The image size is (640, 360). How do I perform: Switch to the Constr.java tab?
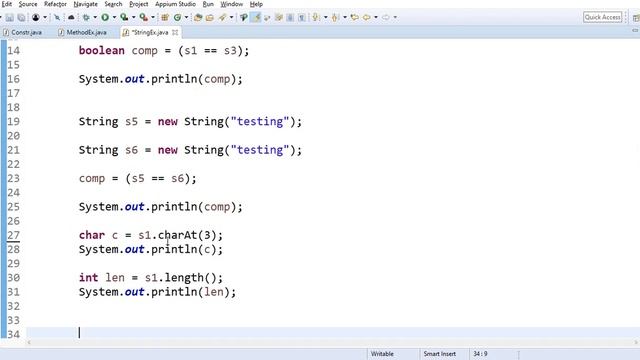[23, 32]
